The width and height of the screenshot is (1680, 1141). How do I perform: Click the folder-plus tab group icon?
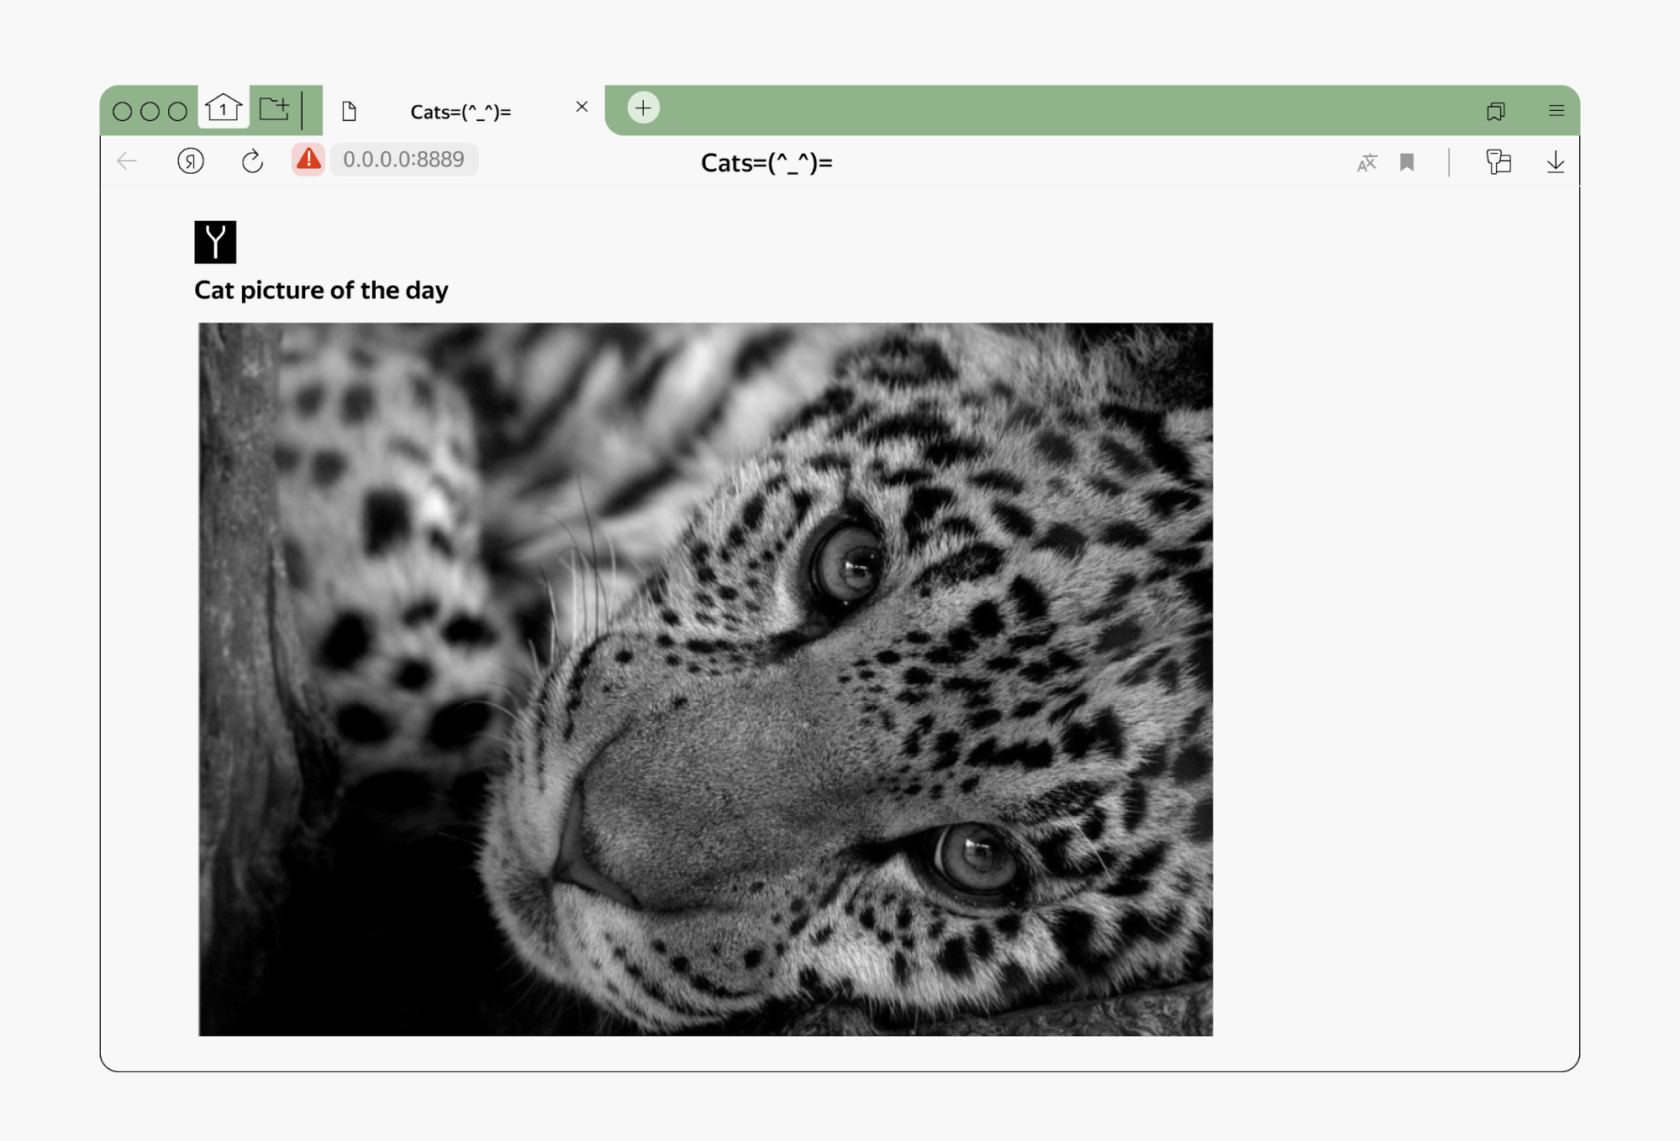click(274, 108)
